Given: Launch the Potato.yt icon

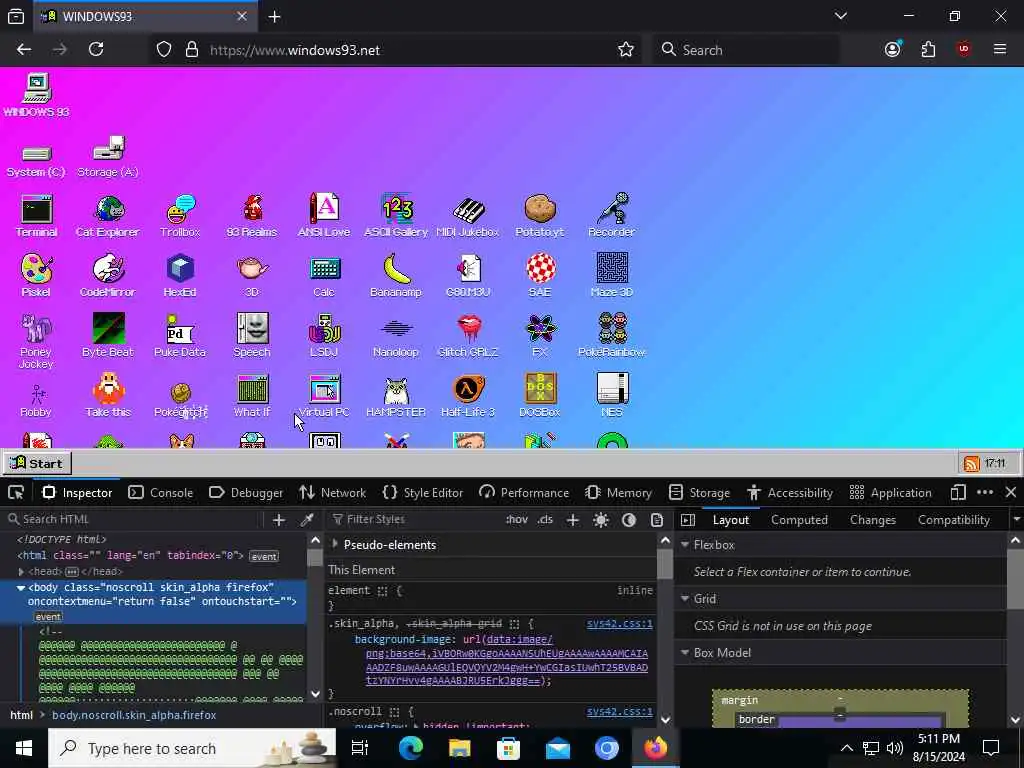Looking at the screenshot, I should tap(540, 216).
